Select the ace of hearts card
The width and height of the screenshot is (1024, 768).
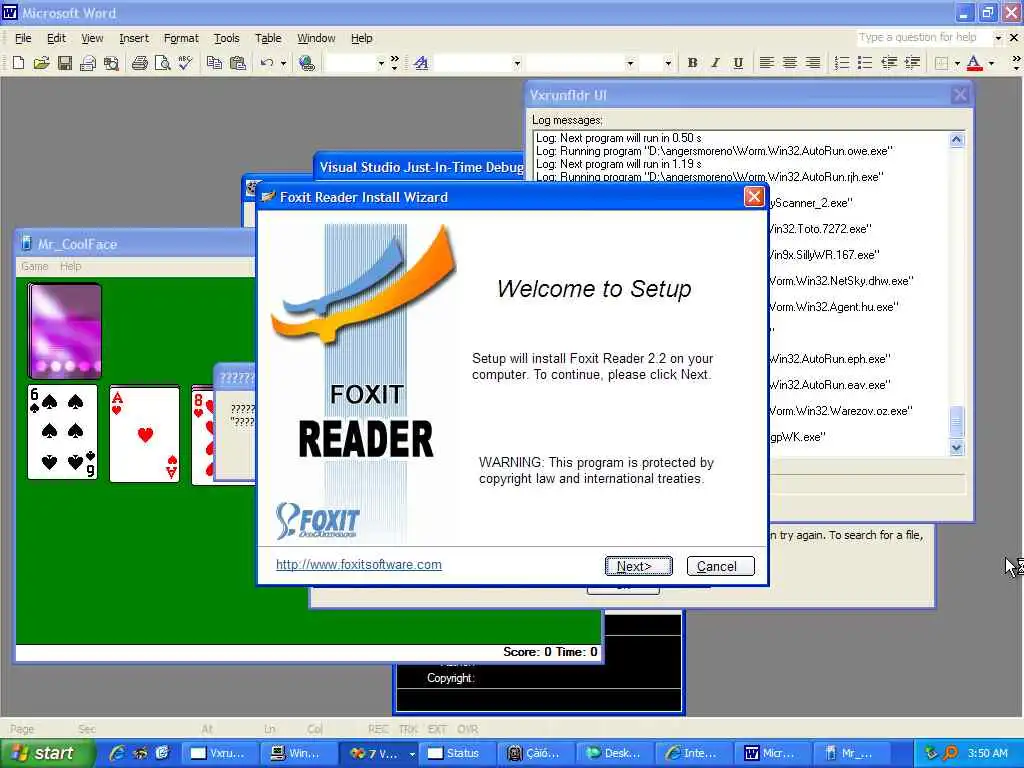point(144,434)
